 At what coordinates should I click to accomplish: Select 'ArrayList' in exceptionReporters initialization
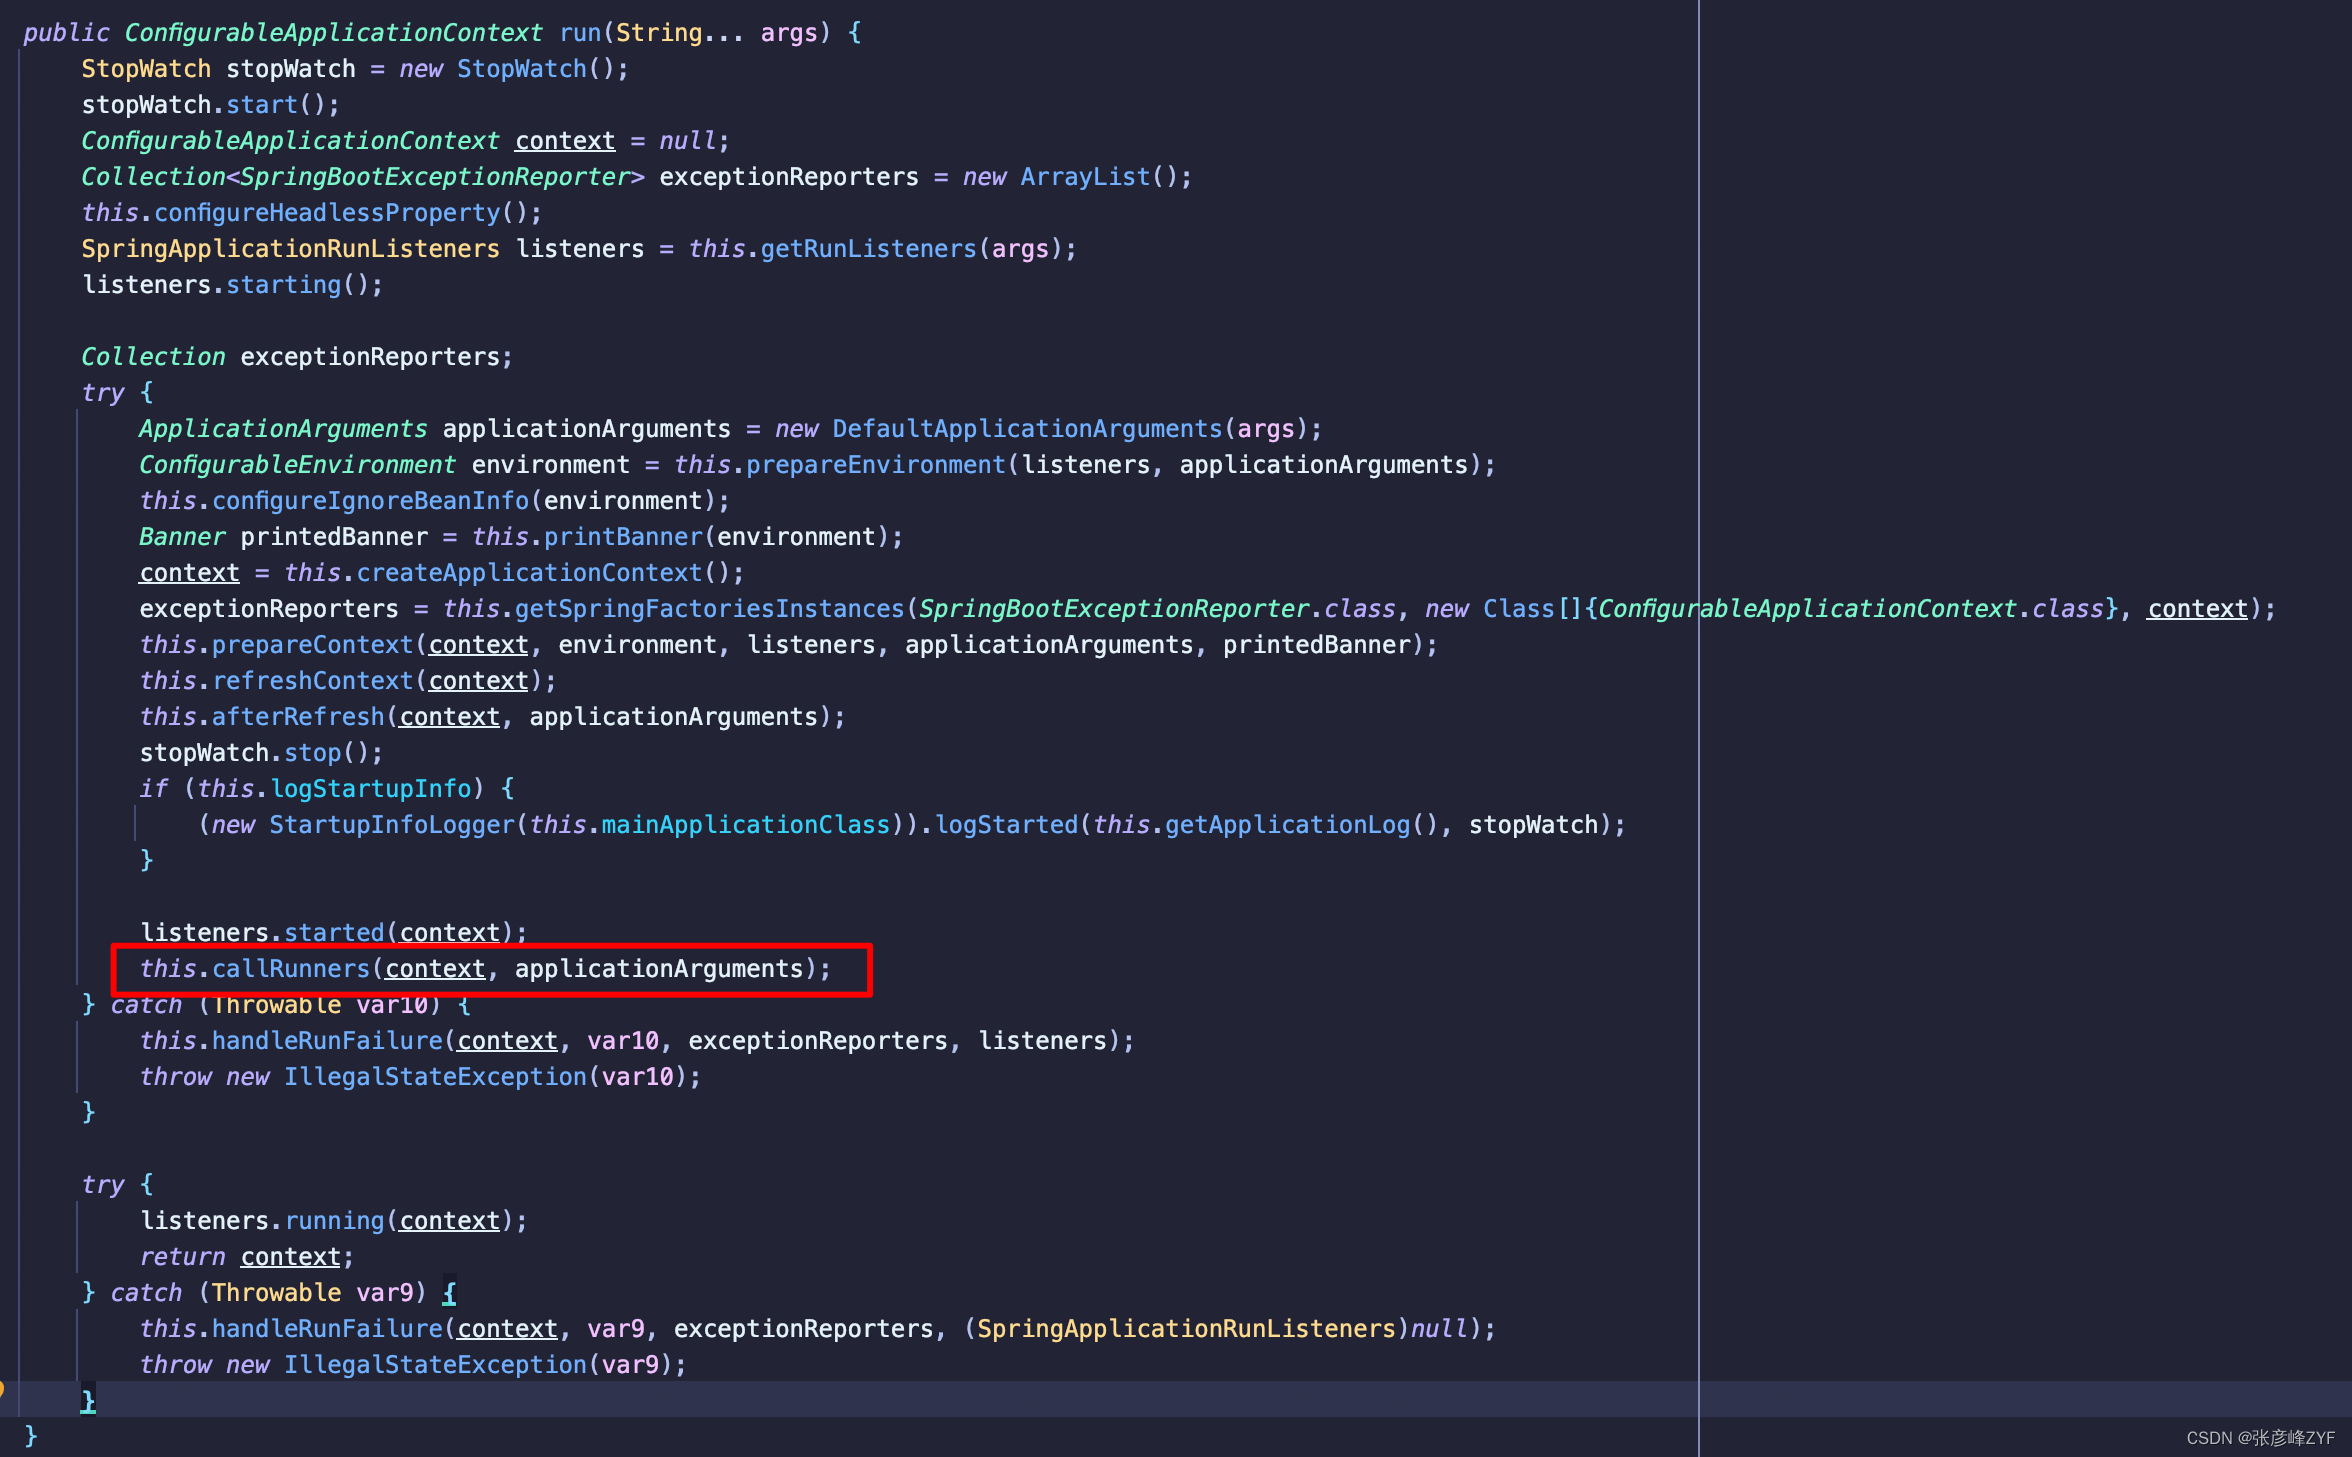(1085, 177)
